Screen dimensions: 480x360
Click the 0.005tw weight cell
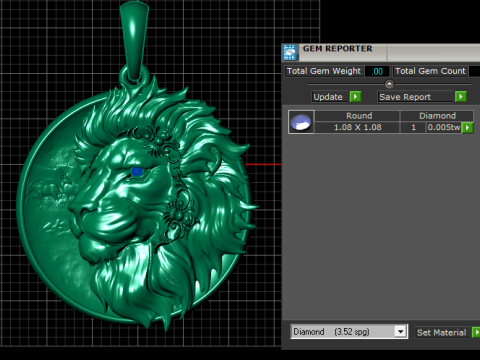pyautogui.click(x=444, y=127)
